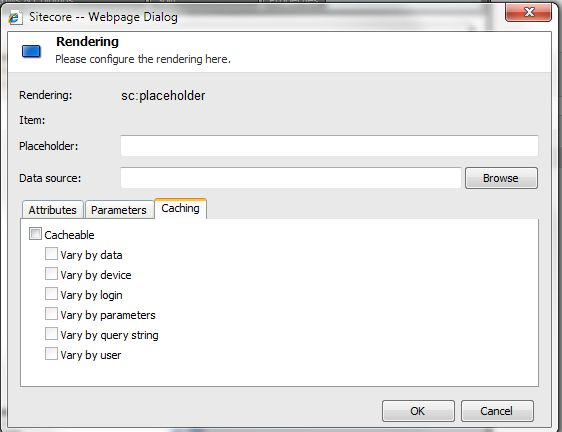Confirm with the OK button

coord(418,411)
